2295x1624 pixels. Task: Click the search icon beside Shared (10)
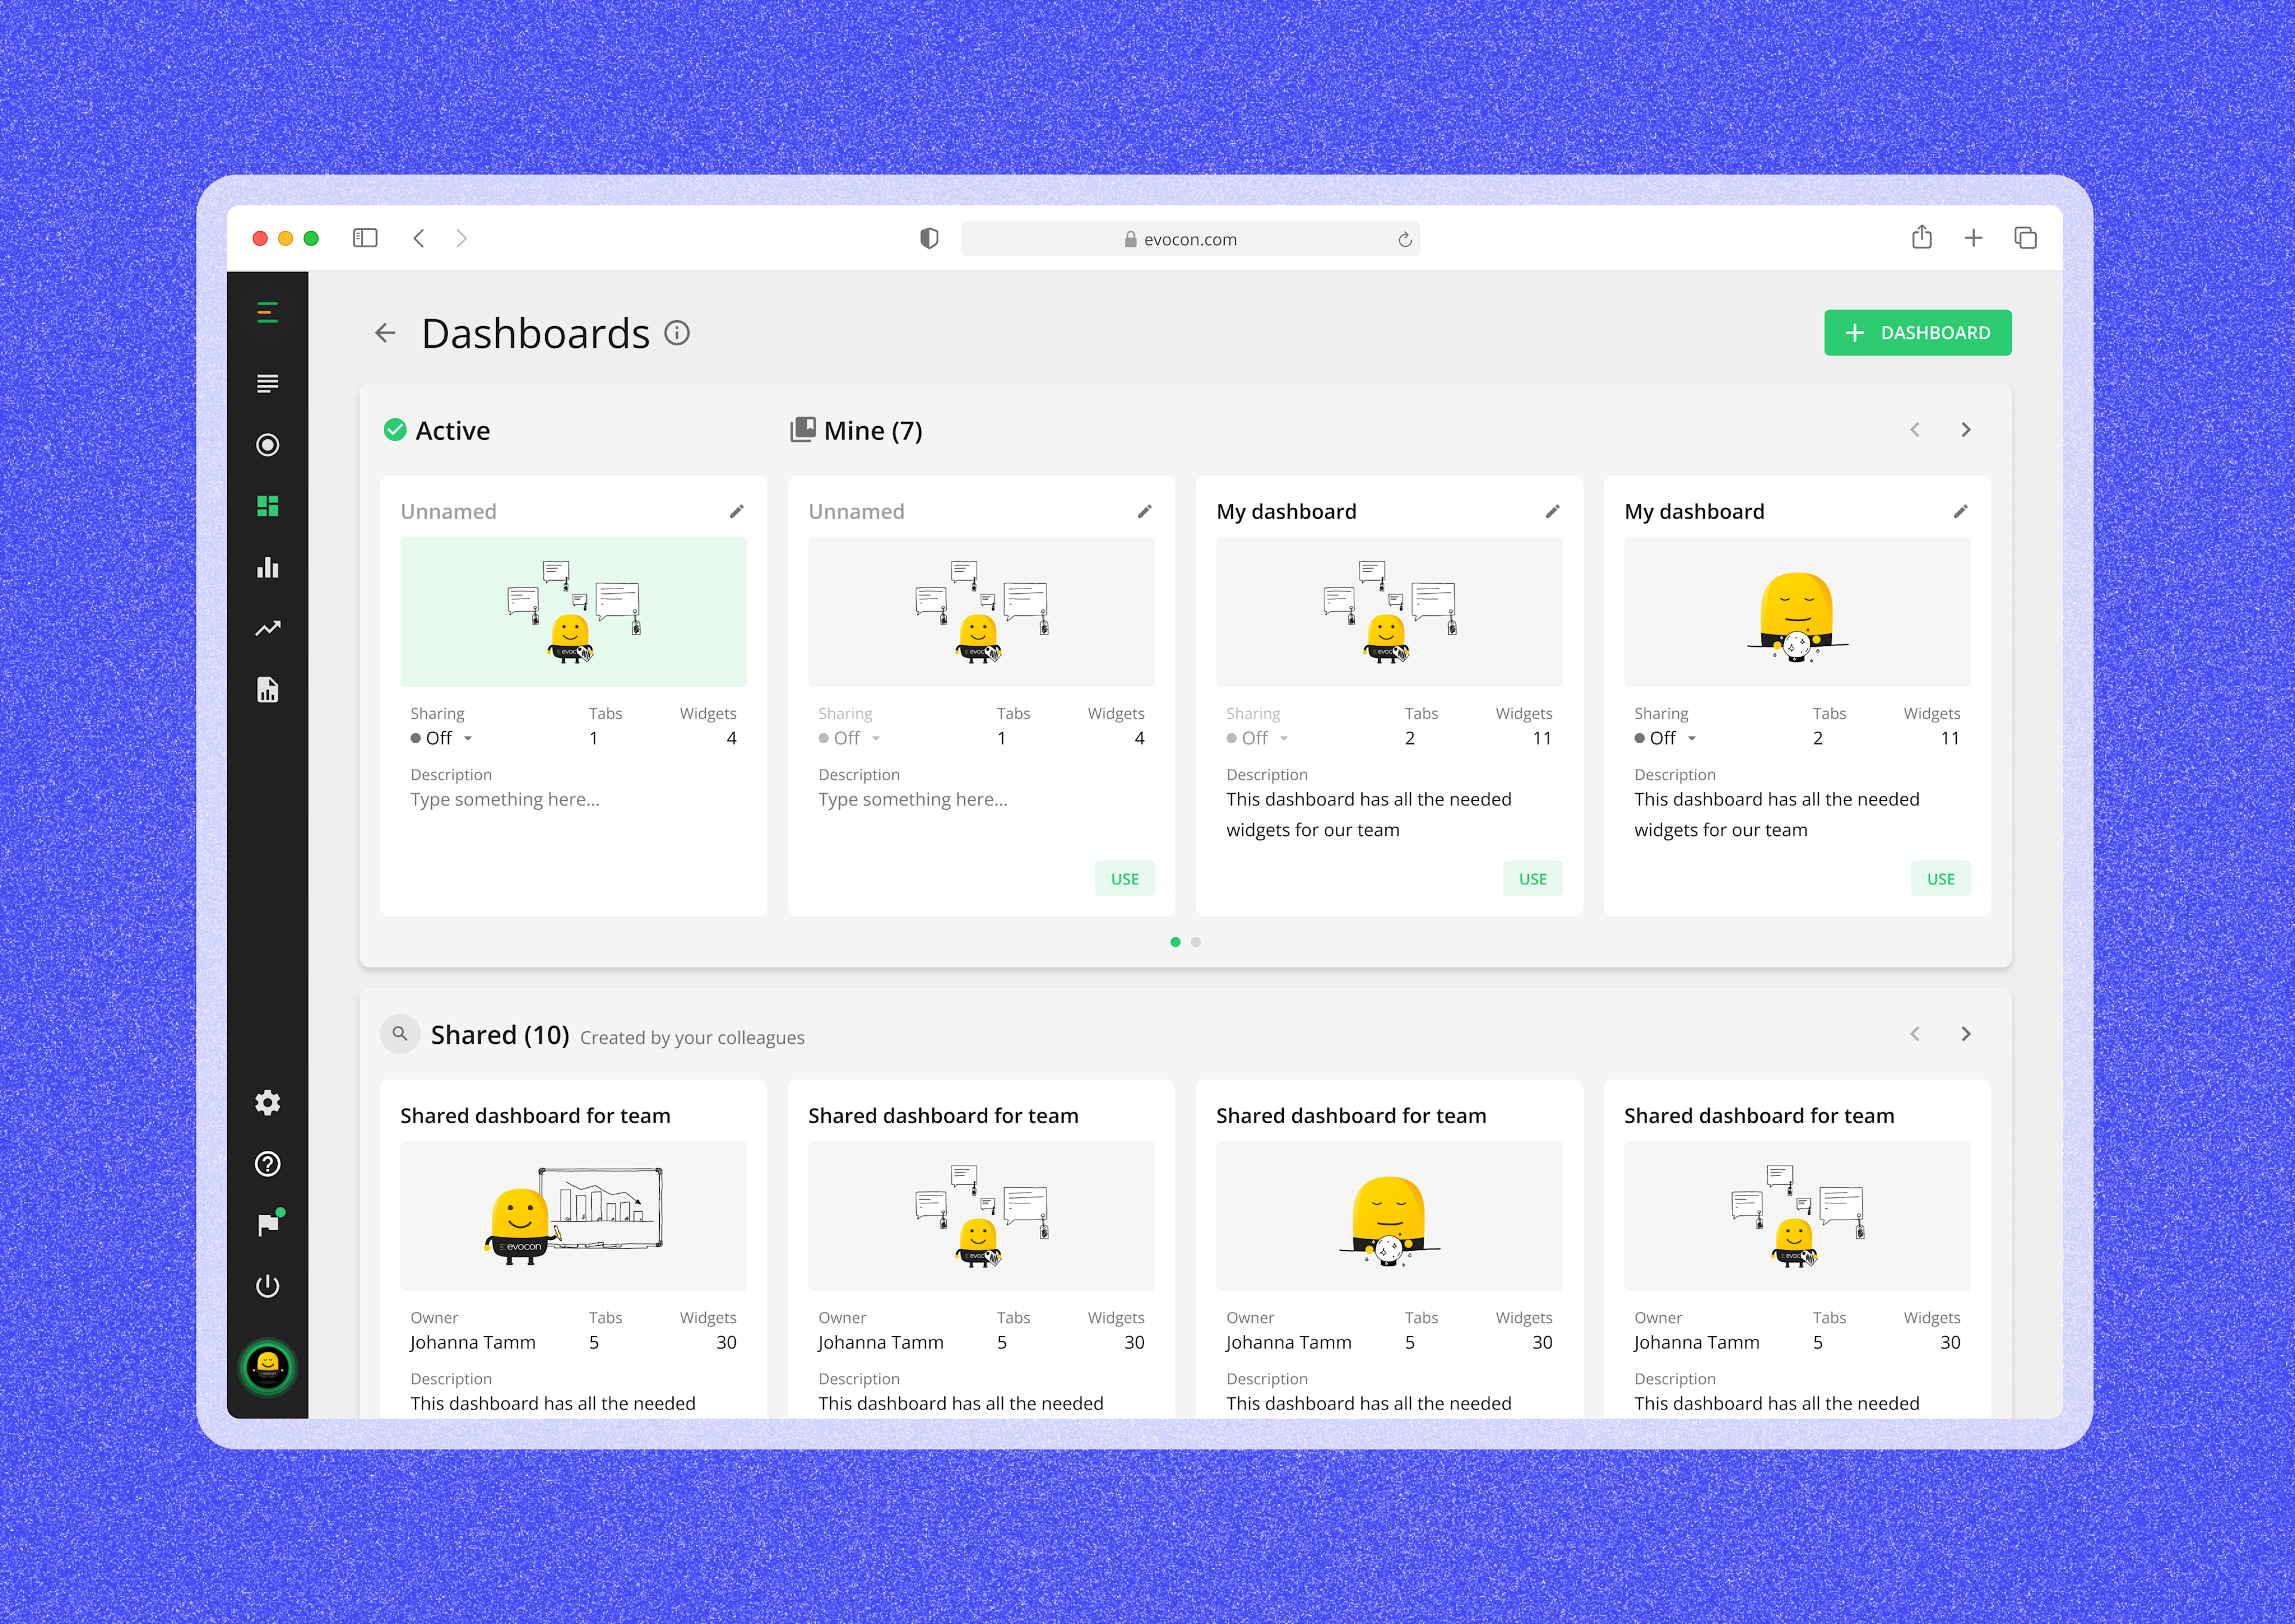[x=400, y=1033]
